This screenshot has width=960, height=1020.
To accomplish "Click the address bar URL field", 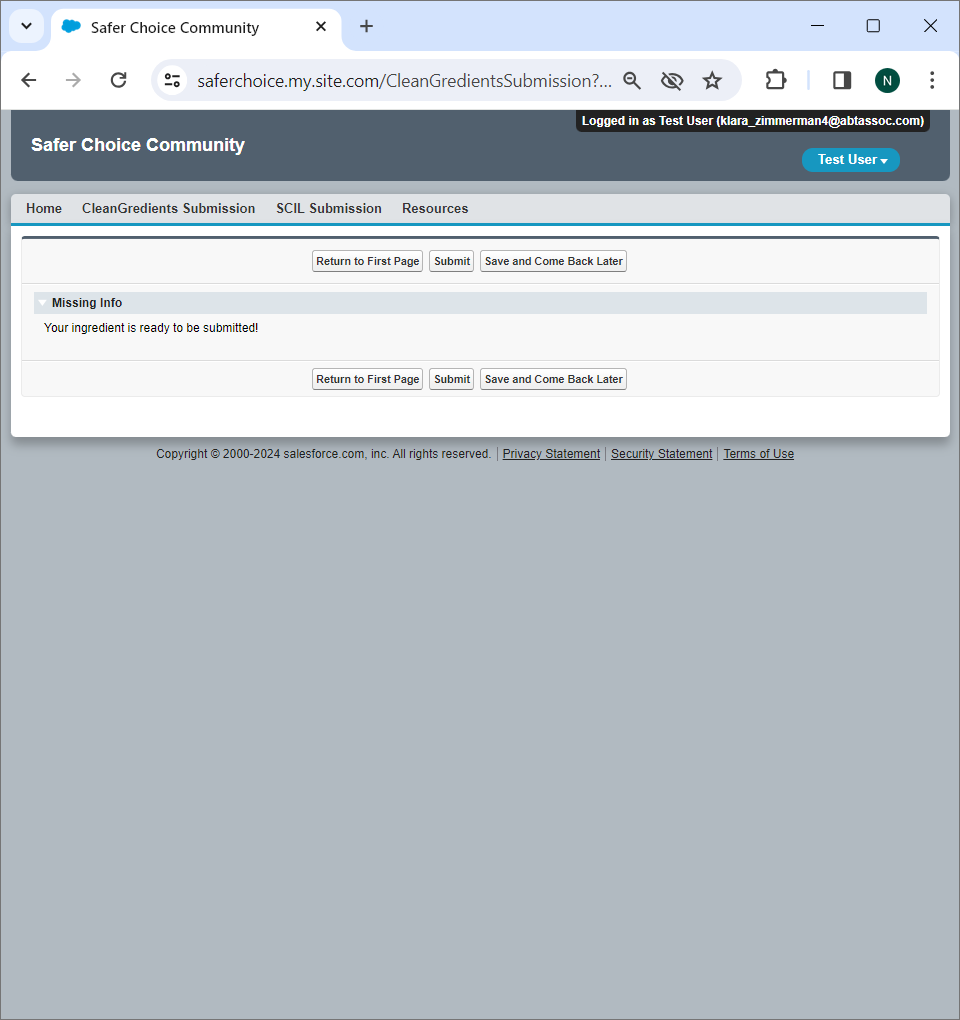I will (400, 80).
